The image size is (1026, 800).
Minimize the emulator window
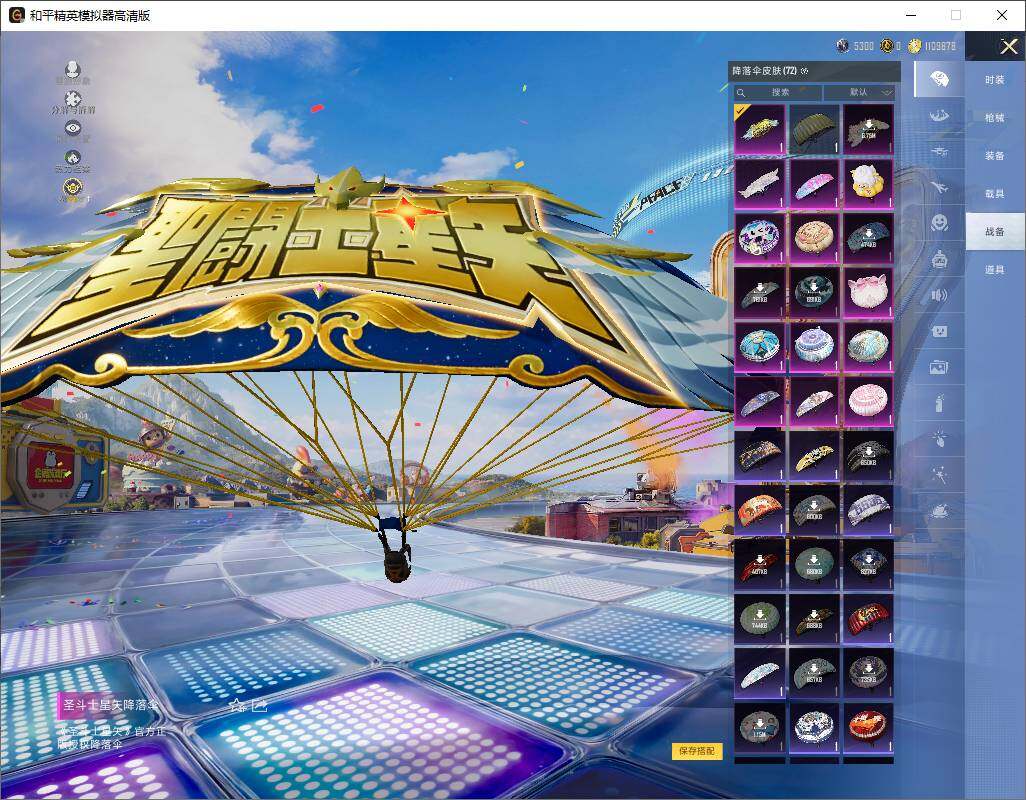coord(911,15)
